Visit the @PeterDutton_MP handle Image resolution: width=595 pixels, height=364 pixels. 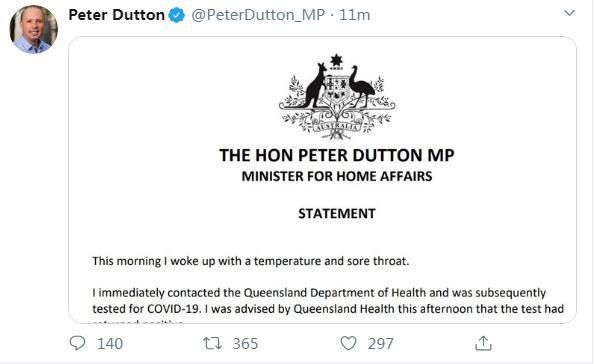tap(258, 15)
